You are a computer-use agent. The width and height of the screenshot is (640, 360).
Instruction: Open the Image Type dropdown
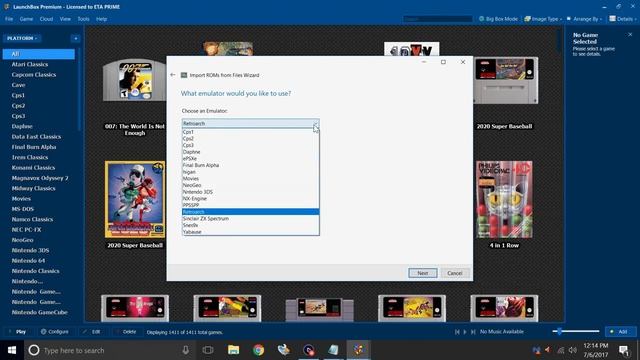pyautogui.click(x=543, y=19)
